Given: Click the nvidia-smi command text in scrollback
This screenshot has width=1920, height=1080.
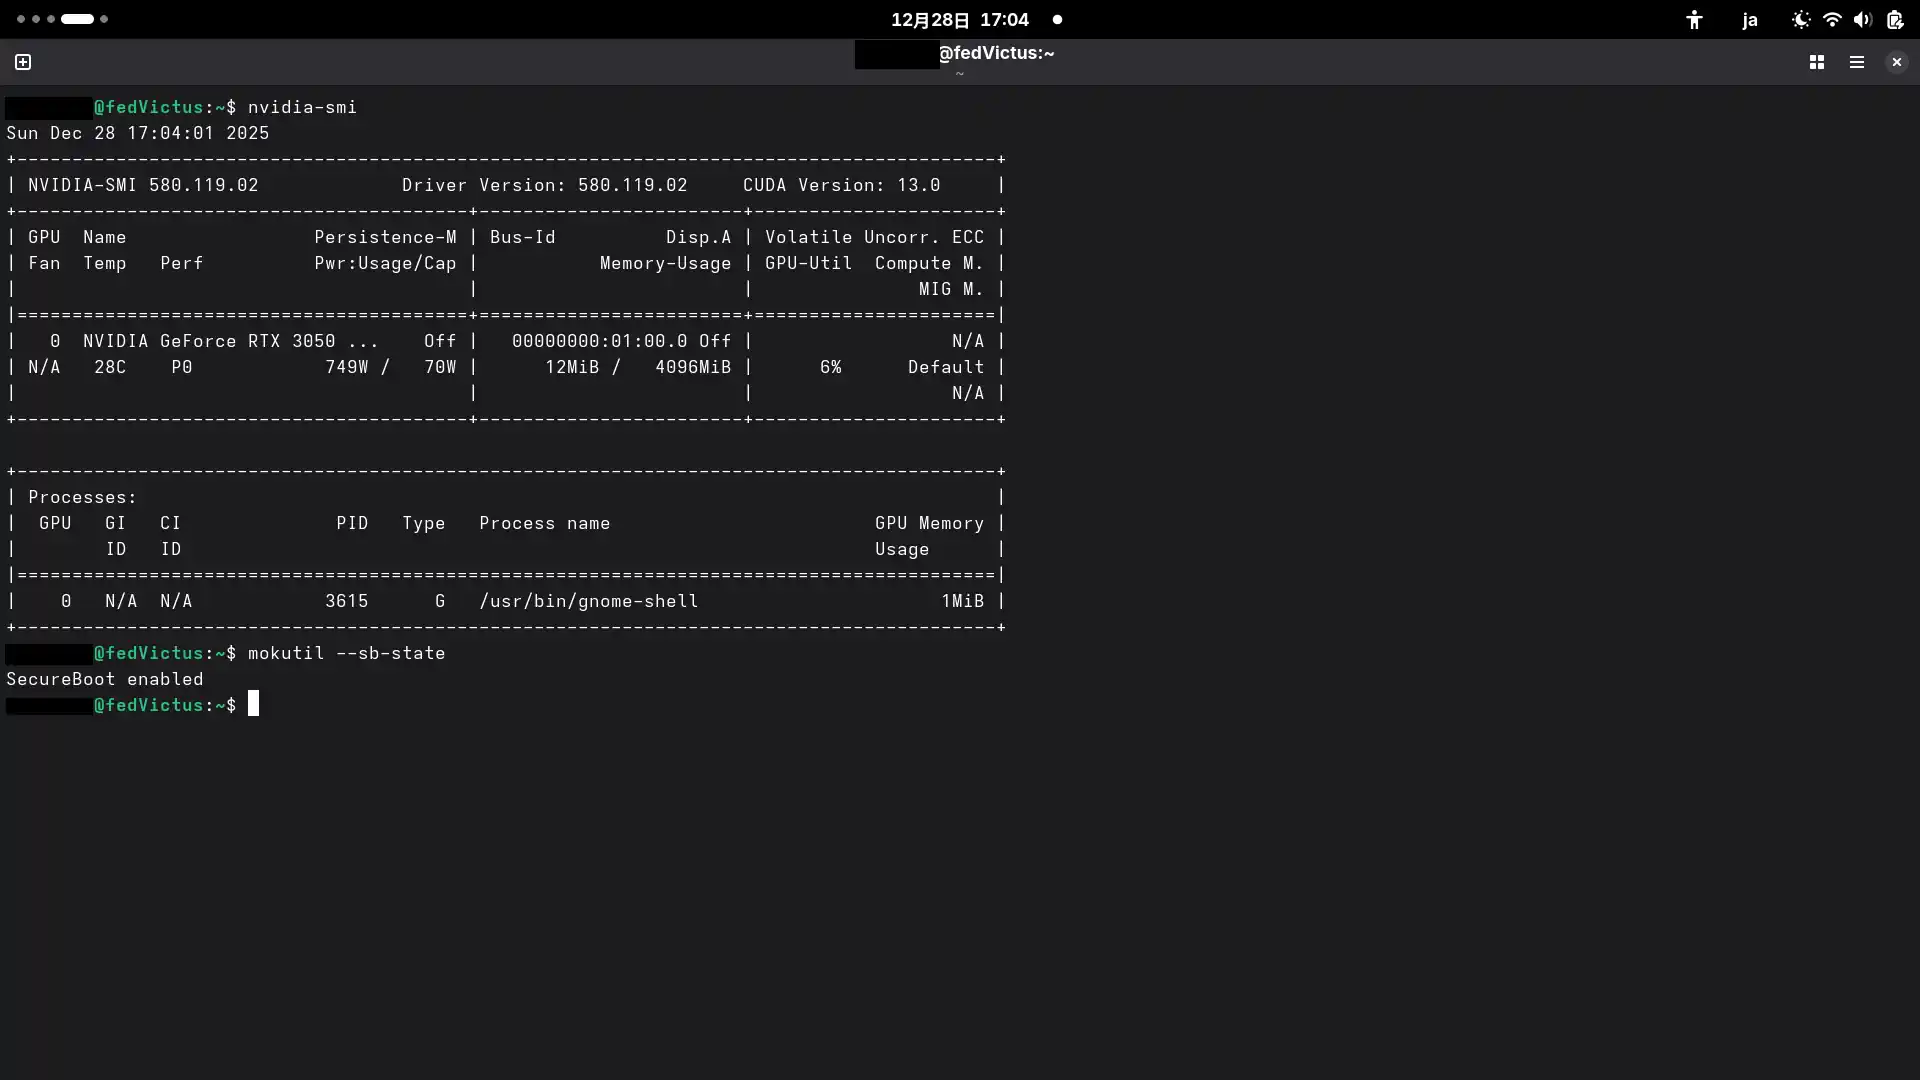Looking at the screenshot, I should [x=301, y=107].
